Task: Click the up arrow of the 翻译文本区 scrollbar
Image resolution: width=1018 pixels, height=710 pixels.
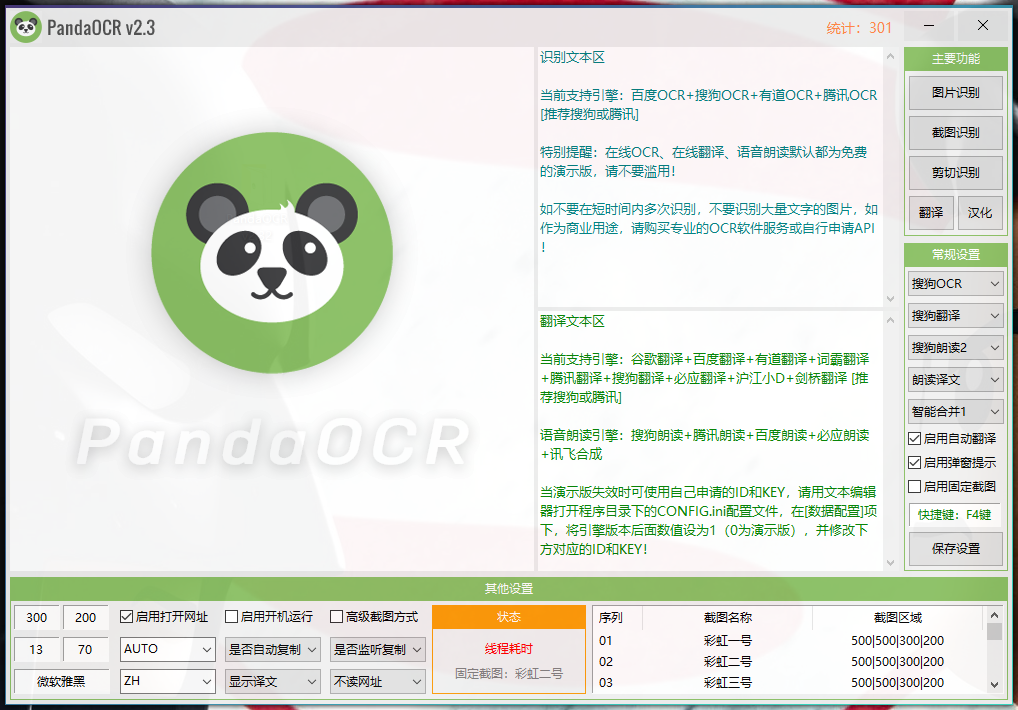Action: click(x=890, y=320)
